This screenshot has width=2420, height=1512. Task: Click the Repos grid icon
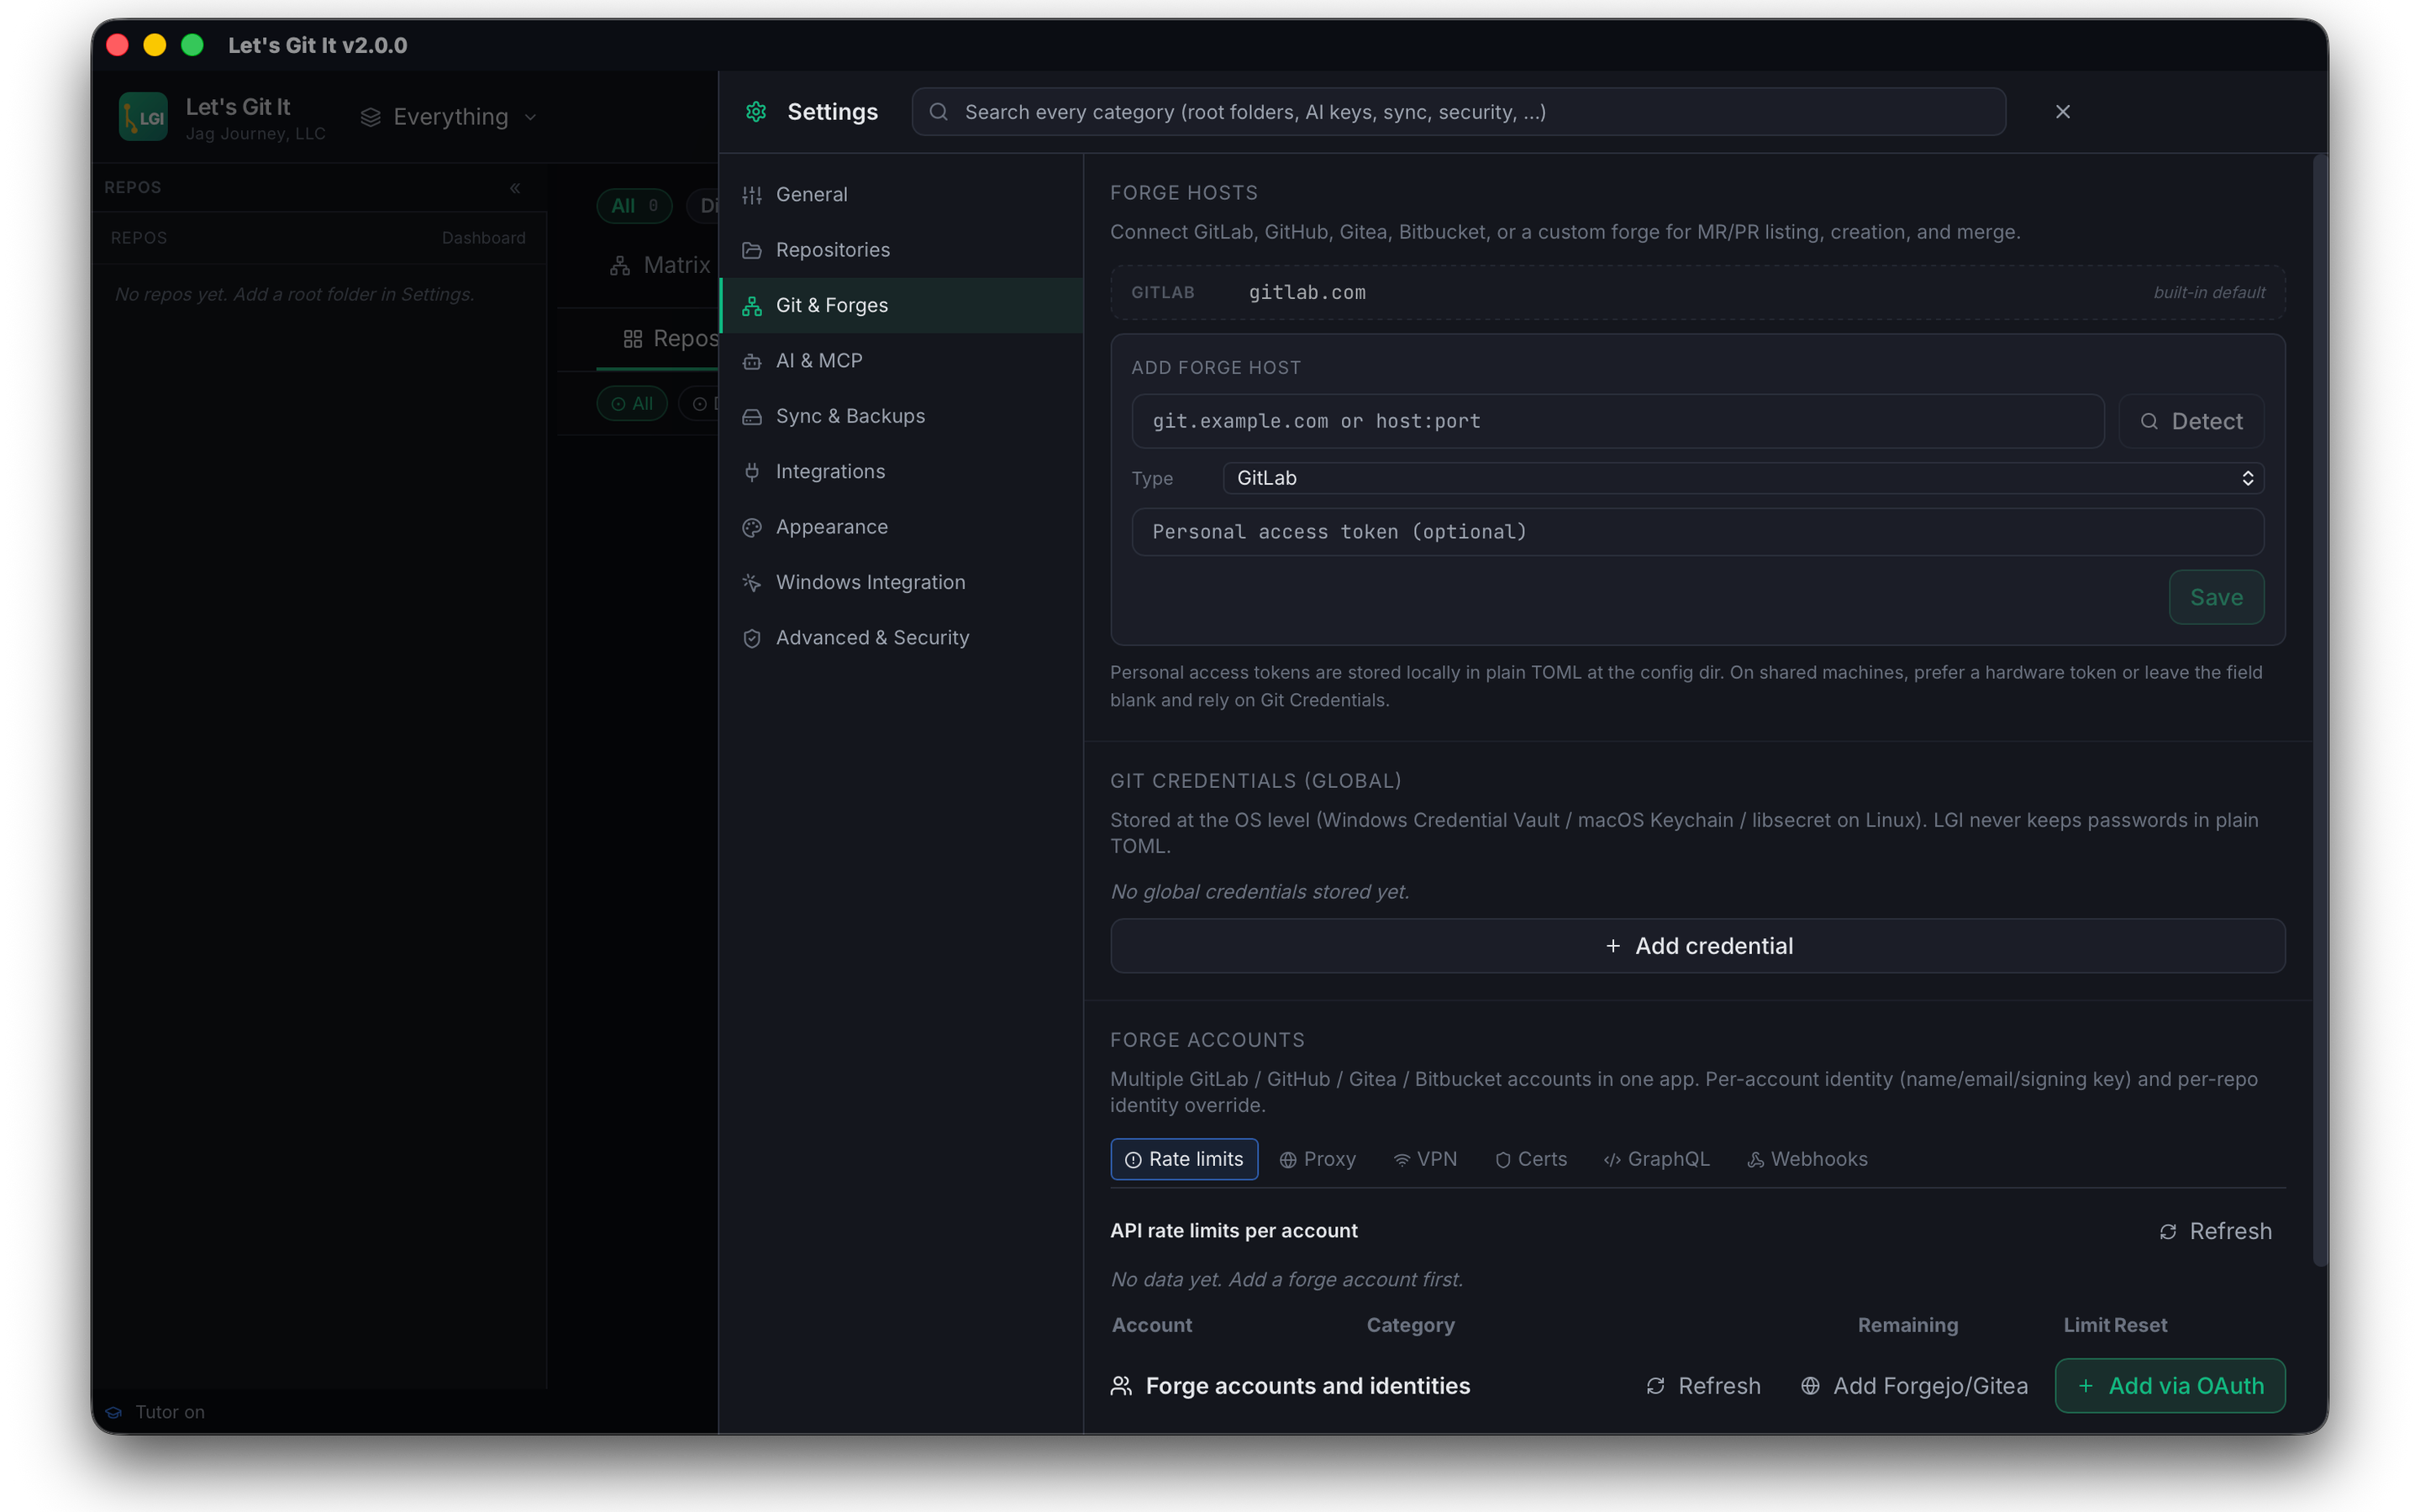coord(632,339)
